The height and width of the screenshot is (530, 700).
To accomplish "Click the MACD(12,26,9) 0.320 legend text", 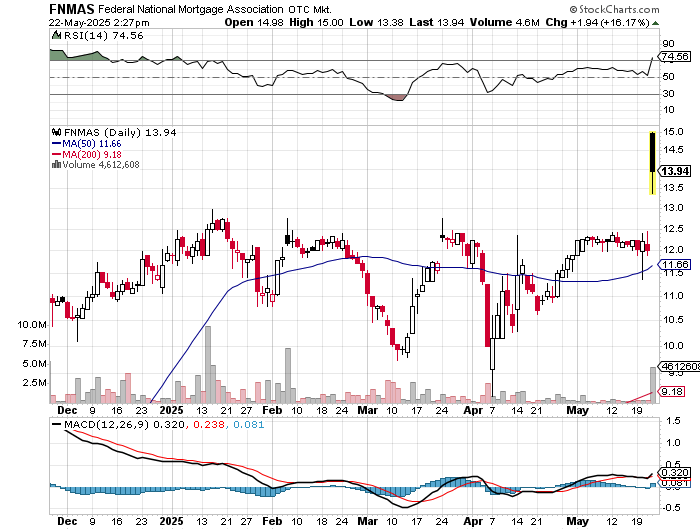I will [x=124, y=424].
